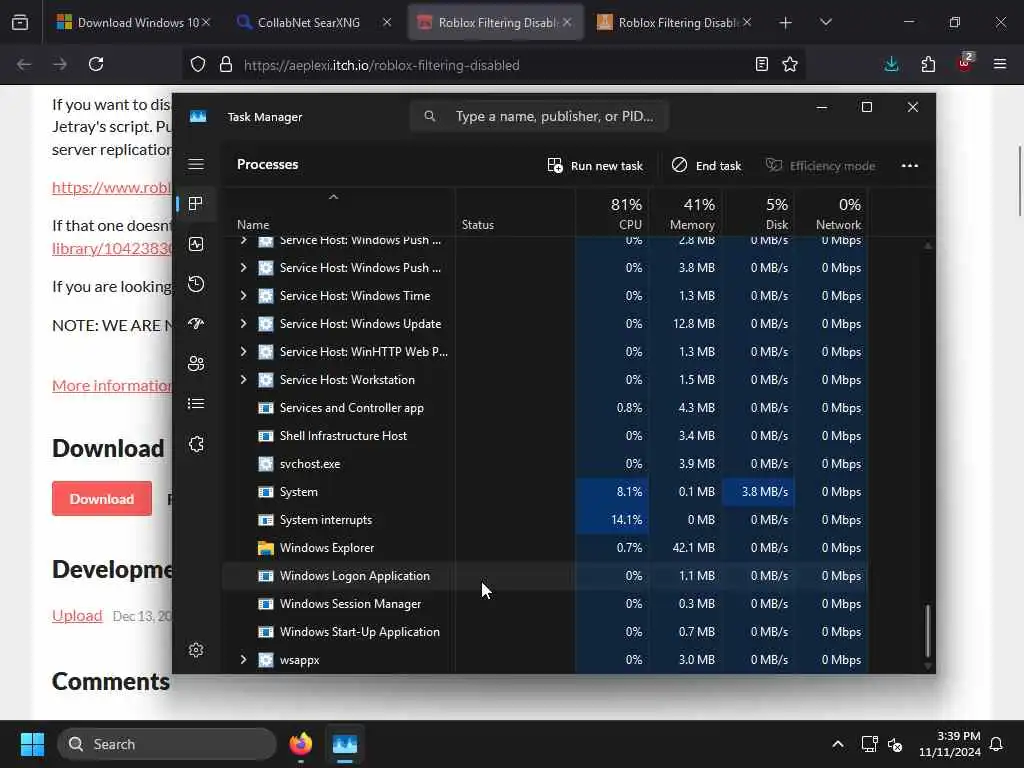
Task: Sort processes by Memory column
Action: (x=686, y=213)
